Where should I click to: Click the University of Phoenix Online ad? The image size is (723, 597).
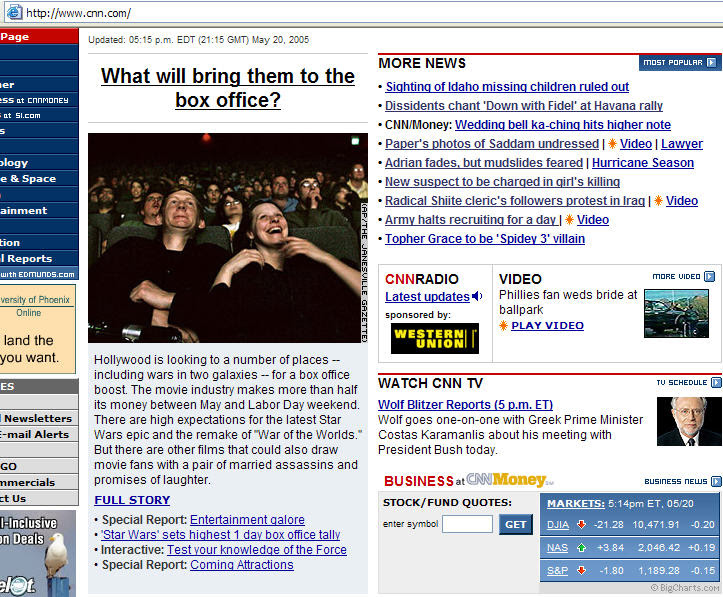(38, 329)
